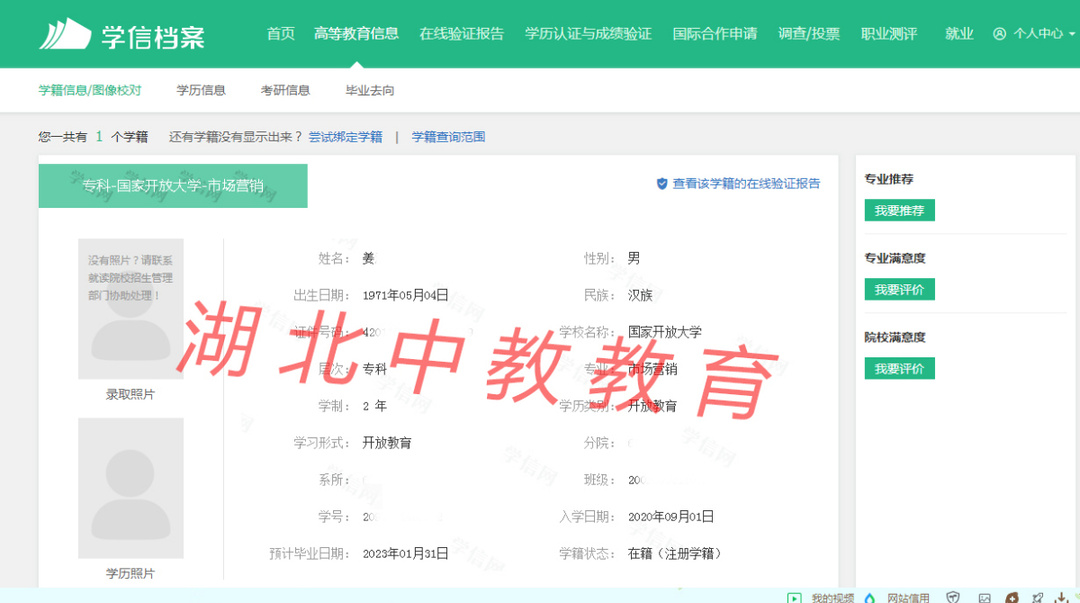
Task: Click the 学籍查询范围 link
Action: pyautogui.click(x=448, y=137)
